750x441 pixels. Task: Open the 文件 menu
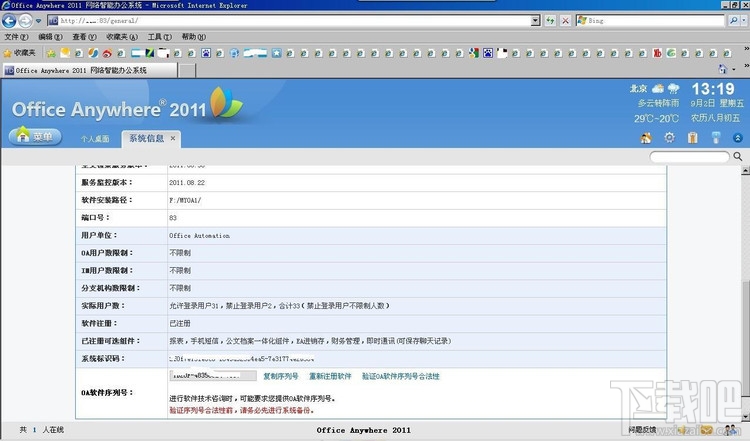tap(16, 37)
